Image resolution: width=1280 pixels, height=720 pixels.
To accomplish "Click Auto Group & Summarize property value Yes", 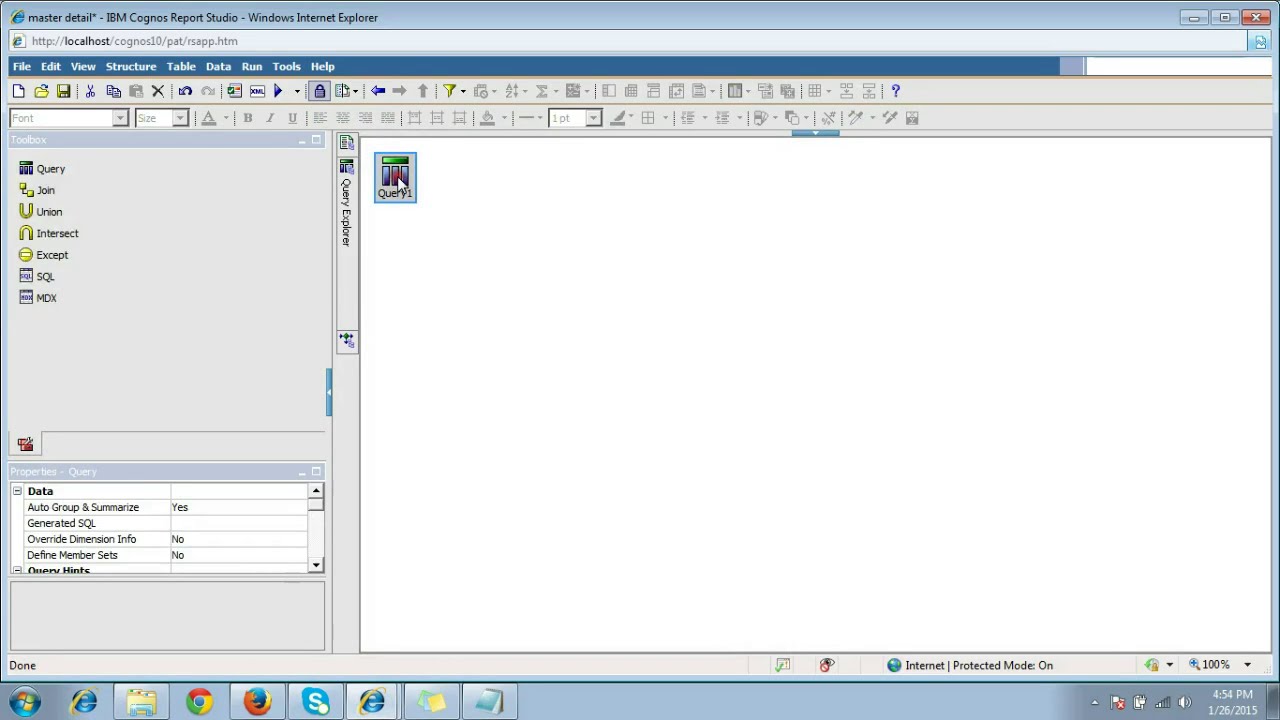I will [239, 507].
